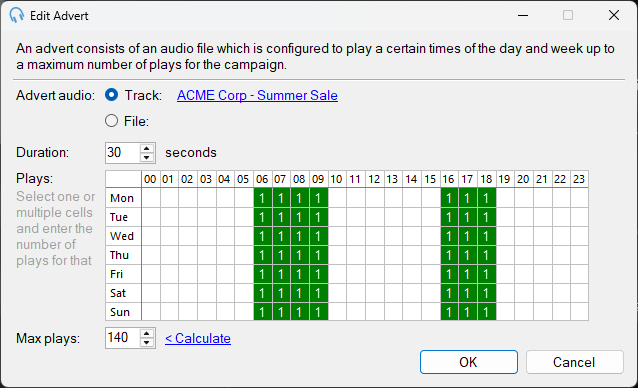Viewport: 638px width, 388px height.
Task: Select the File radio button
Action: tap(111, 121)
